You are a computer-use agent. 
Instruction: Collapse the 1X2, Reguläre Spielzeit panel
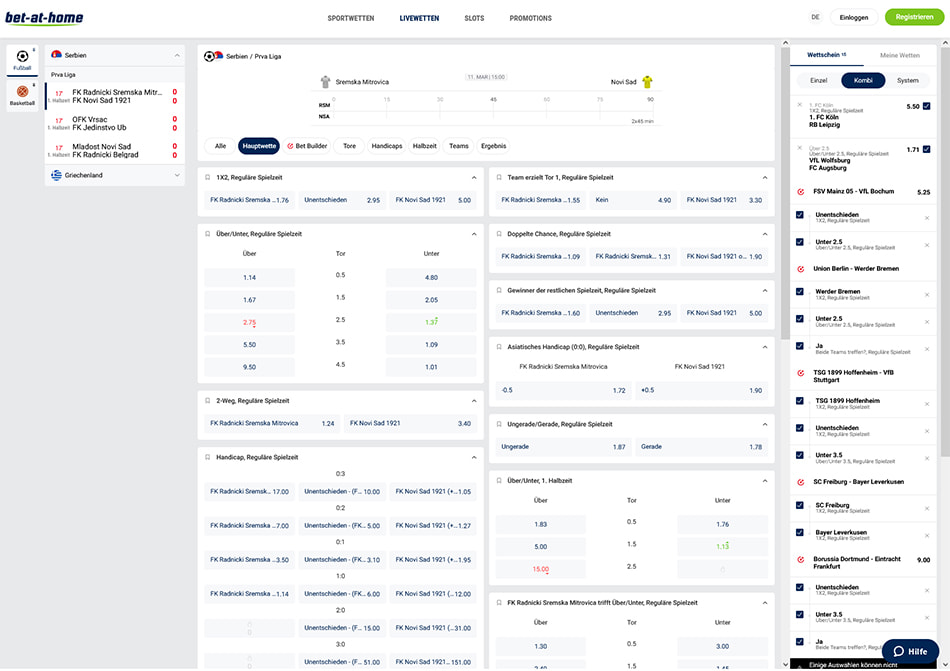pyautogui.click(x=474, y=177)
